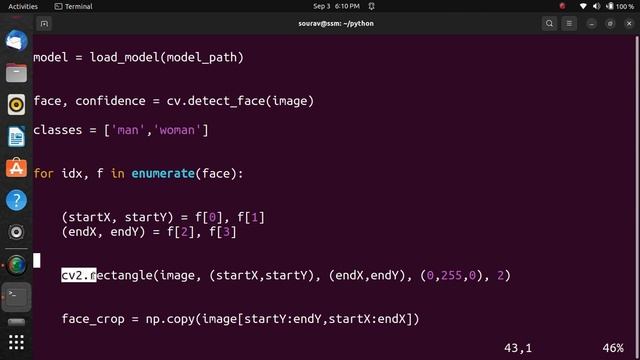
Task: Open the clock showing Sep 3 6:10 PM
Action: pos(336,6)
